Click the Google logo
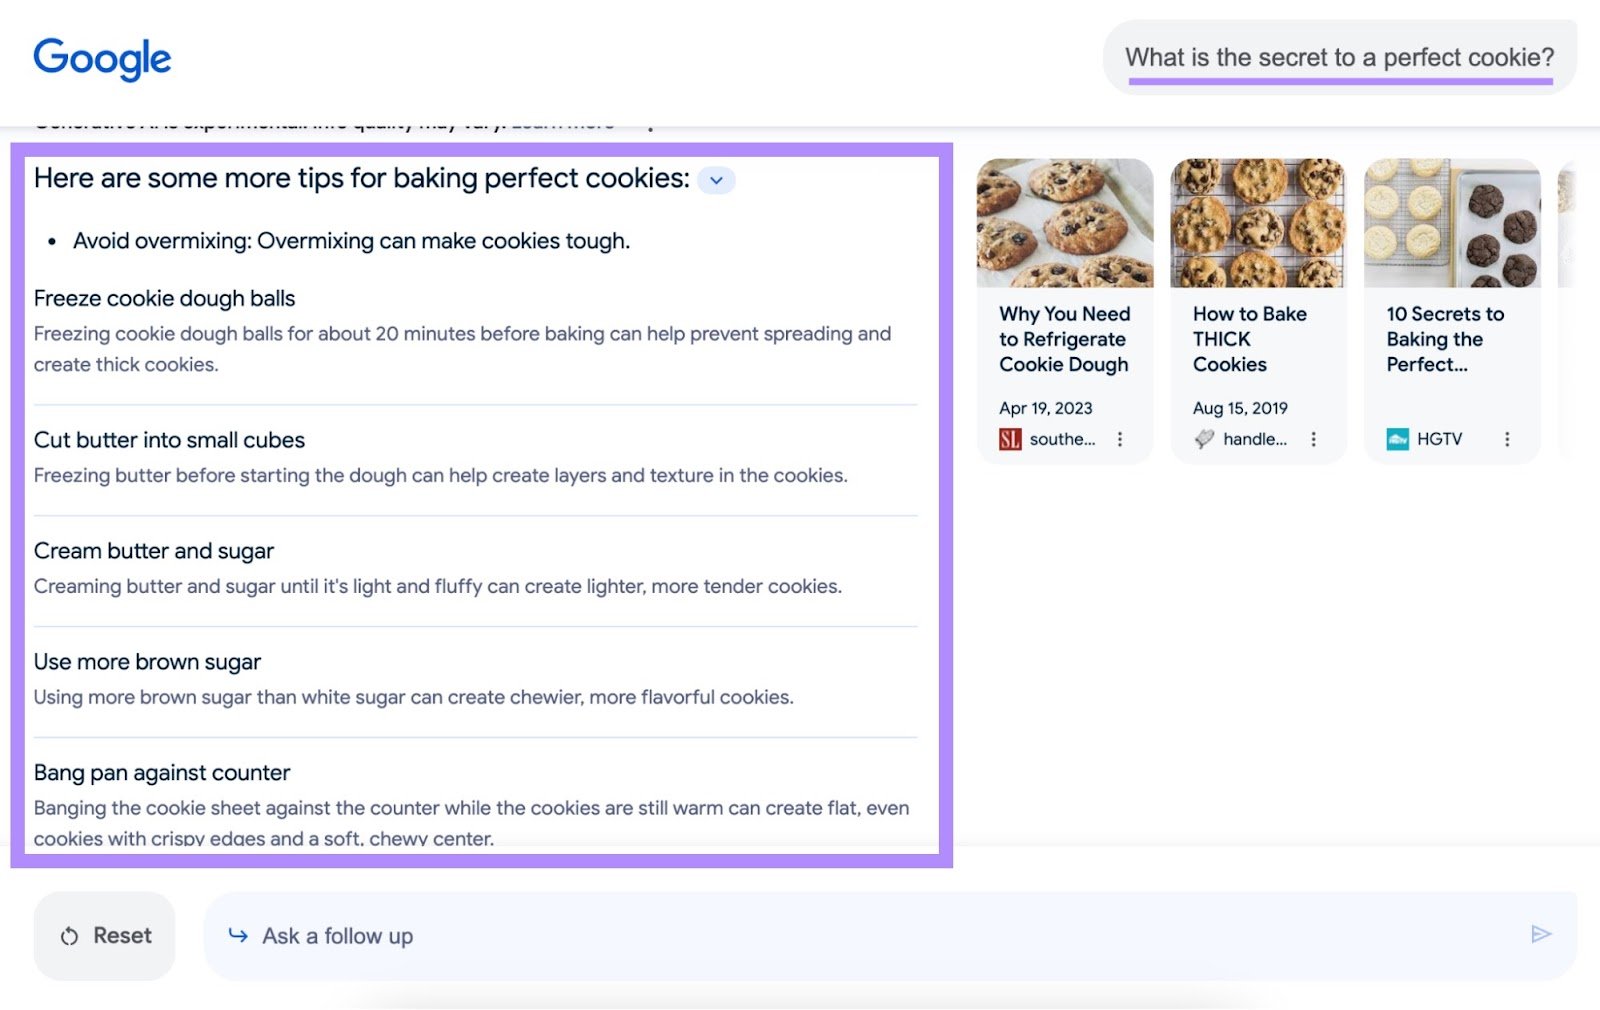Viewport: 1600px width, 1010px height. click(x=102, y=59)
